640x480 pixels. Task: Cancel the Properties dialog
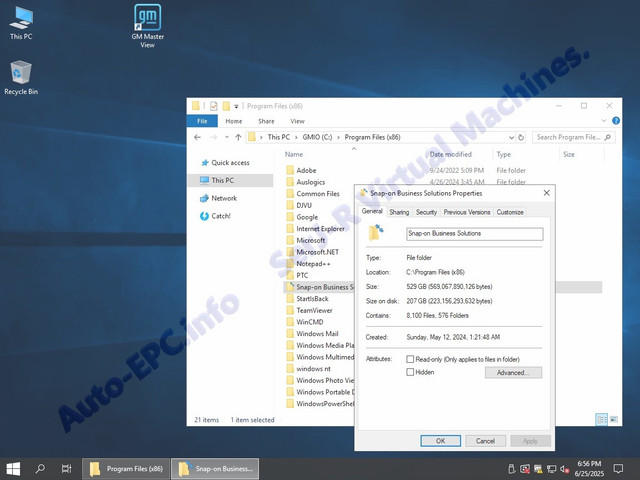[485, 441]
